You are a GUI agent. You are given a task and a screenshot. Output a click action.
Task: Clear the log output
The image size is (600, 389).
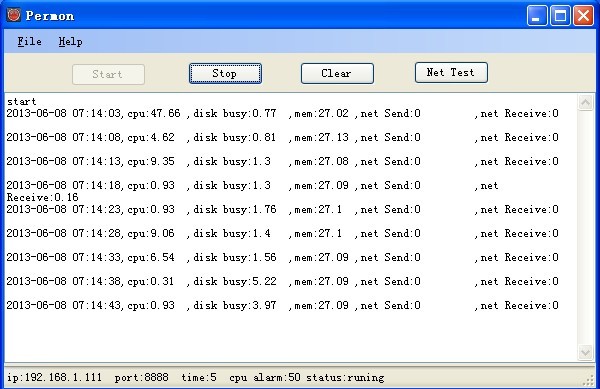pyautogui.click(x=337, y=73)
